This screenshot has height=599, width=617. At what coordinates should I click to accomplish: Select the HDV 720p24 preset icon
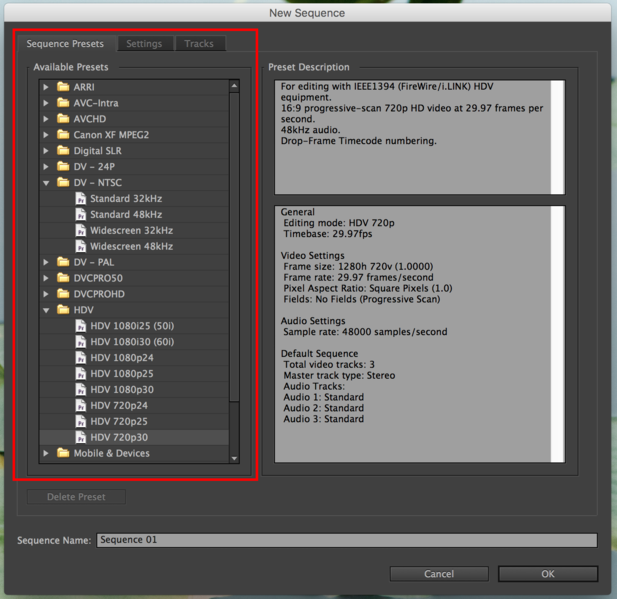[x=80, y=405]
